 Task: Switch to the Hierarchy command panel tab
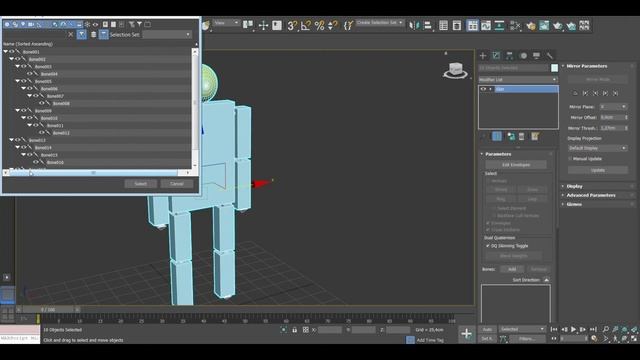click(509, 56)
